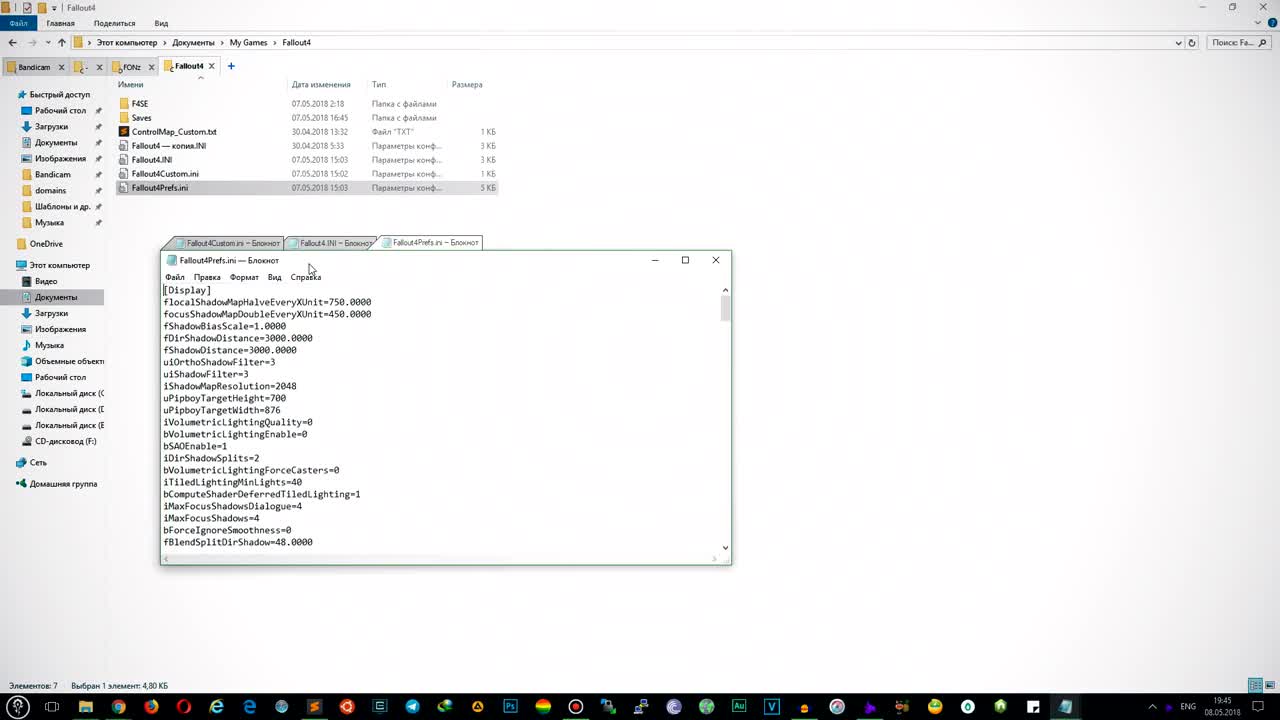The height and width of the screenshot is (720, 1280).
Task: Click the Explorer search box
Action: [1237, 43]
